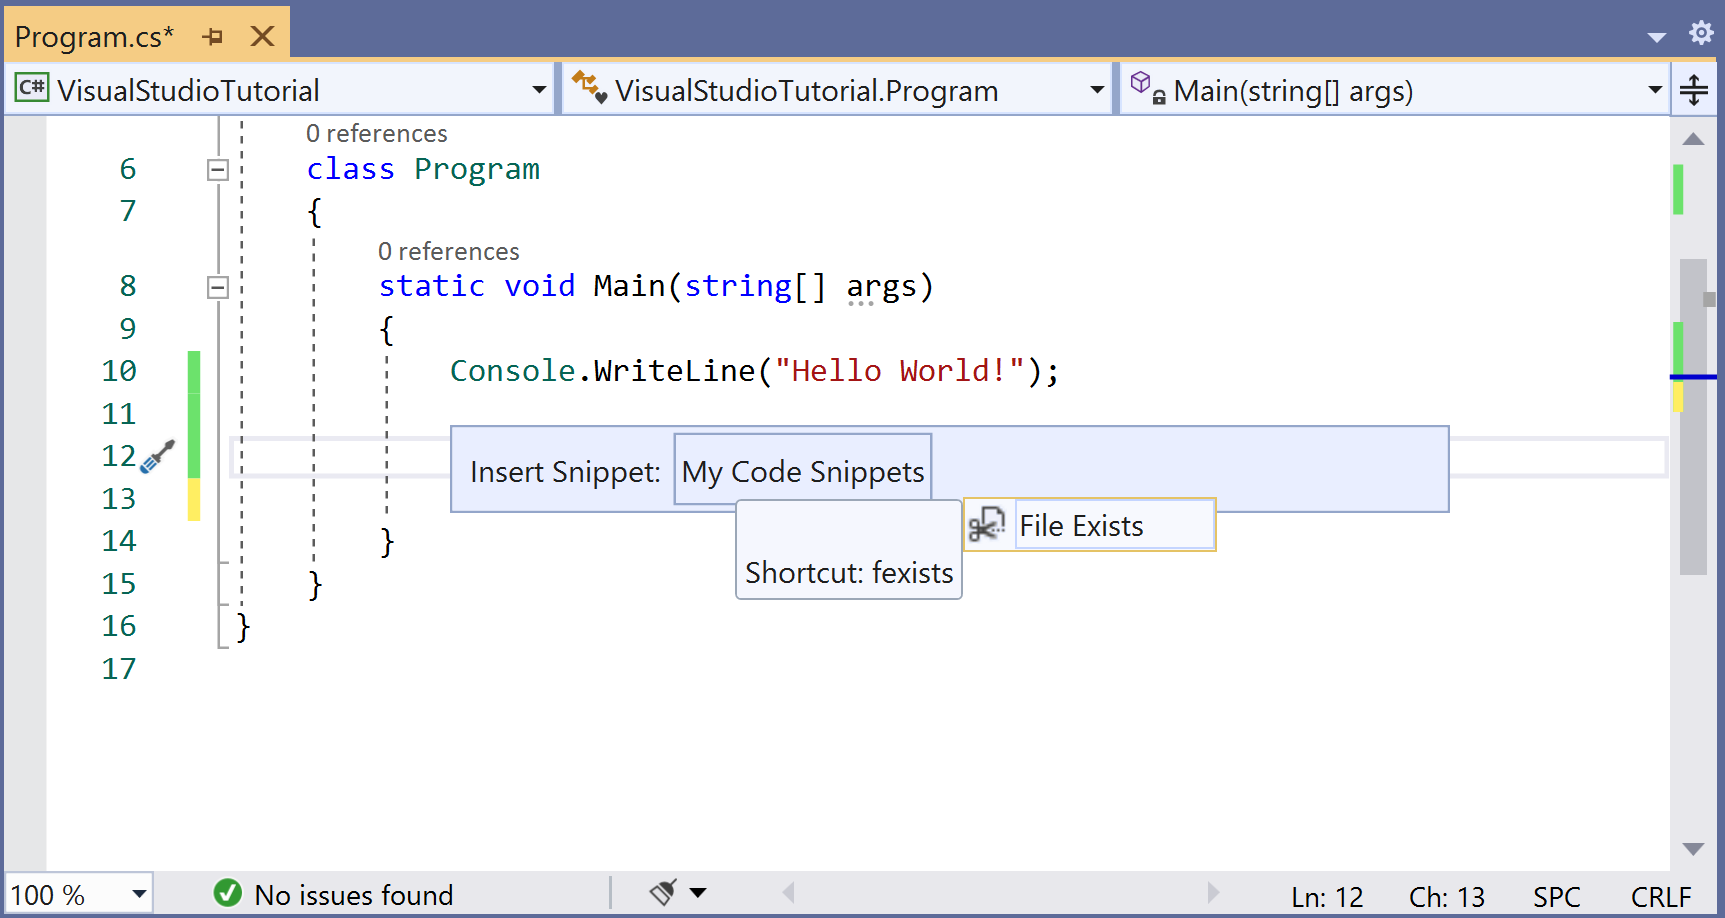The width and height of the screenshot is (1725, 918).
Task: Click the No issues found status text
Action: [x=353, y=895]
